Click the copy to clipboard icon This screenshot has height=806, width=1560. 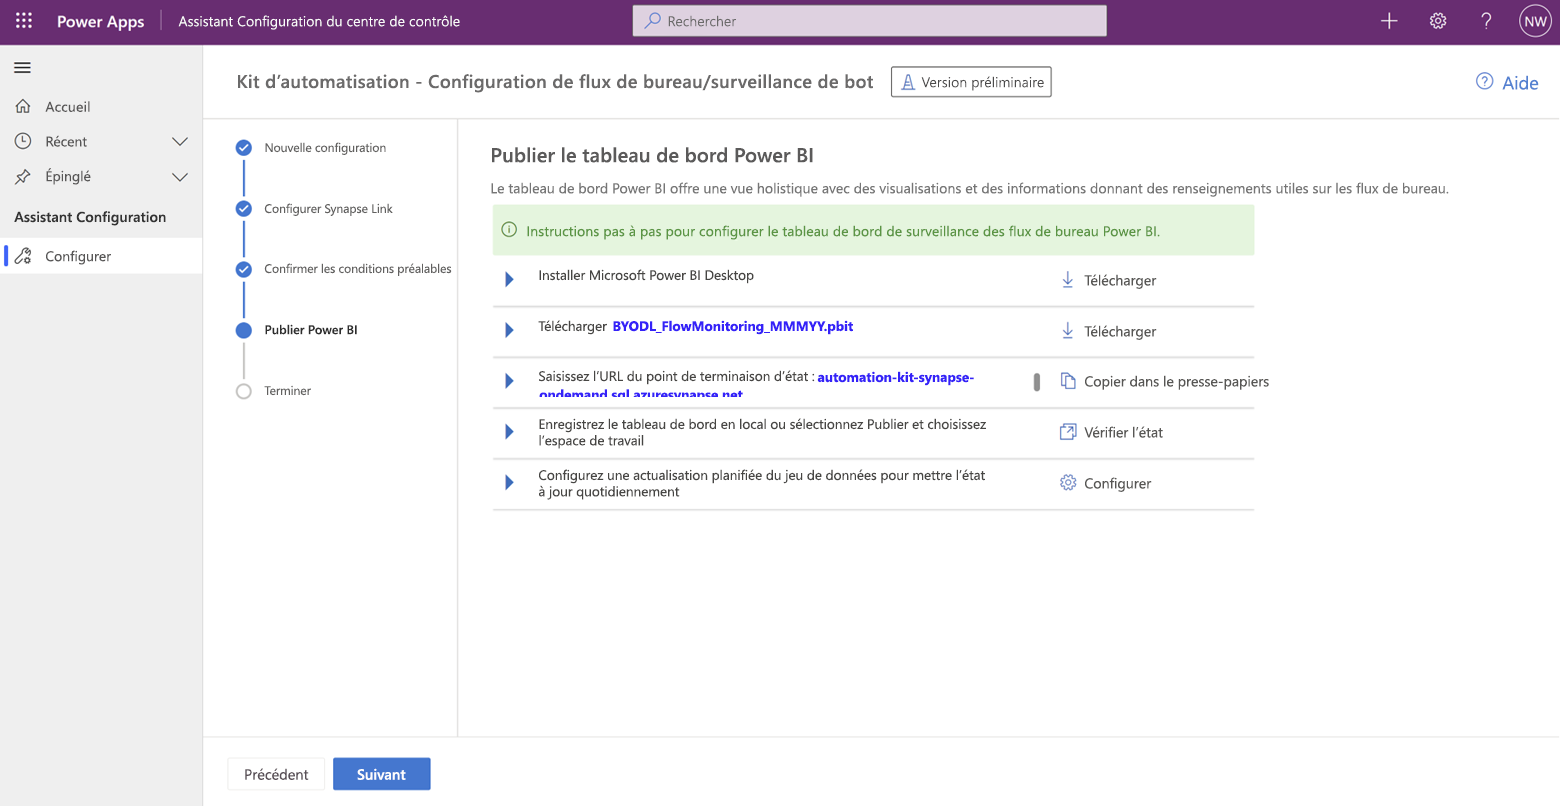(1068, 381)
